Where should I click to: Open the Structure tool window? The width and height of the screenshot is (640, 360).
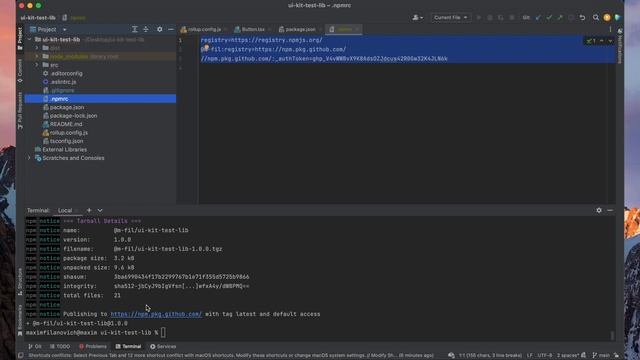pyautogui.click(x=20, y=281)
